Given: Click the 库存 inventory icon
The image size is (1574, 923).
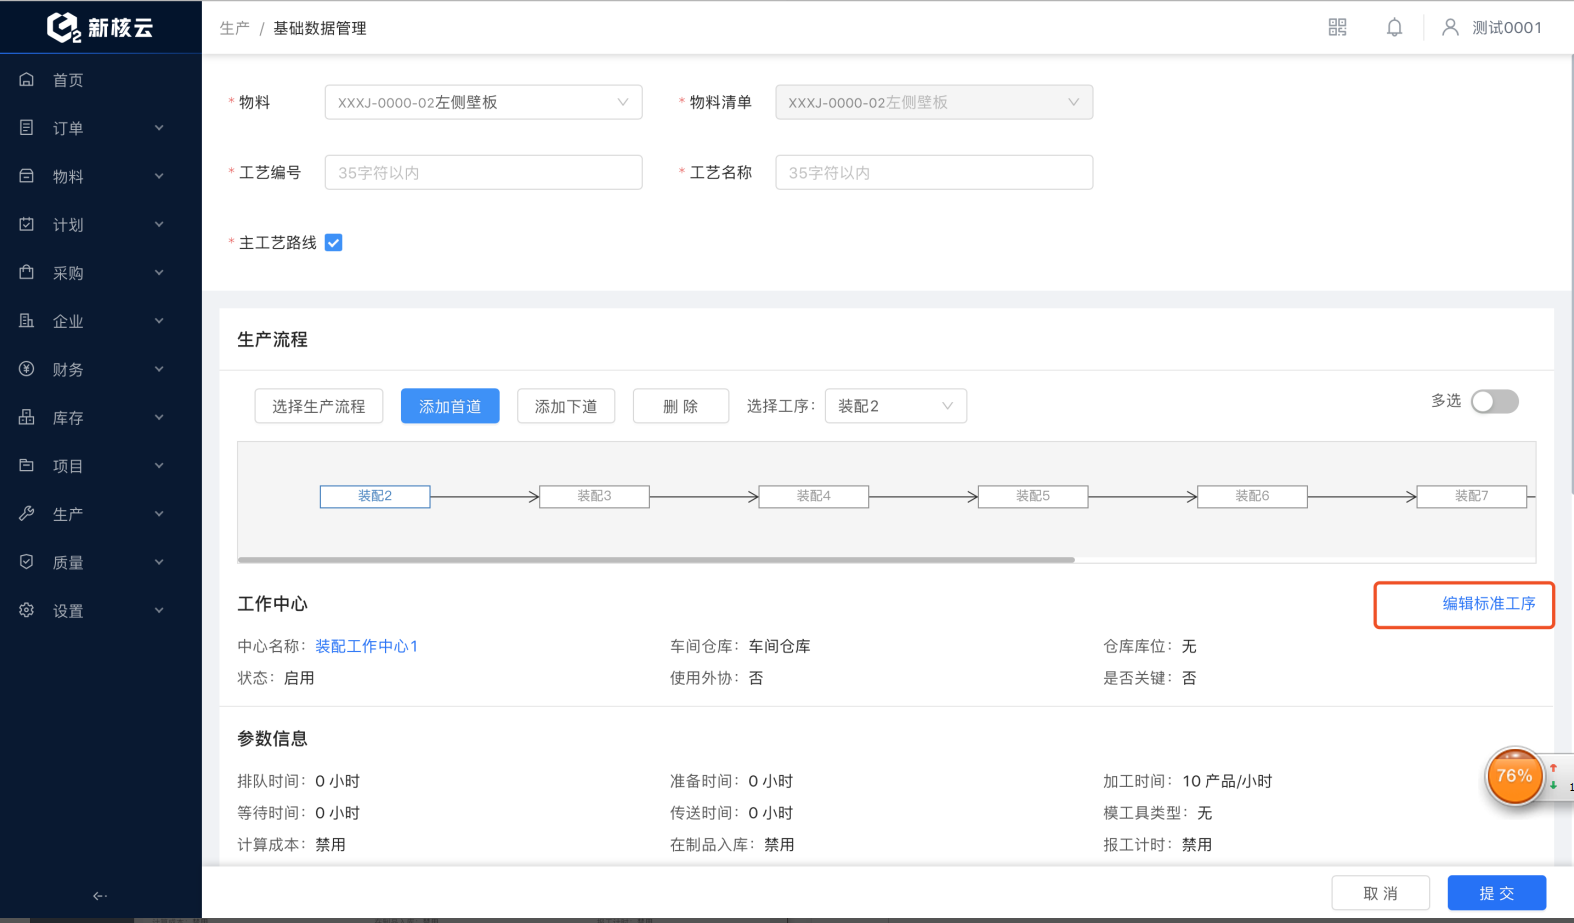Looking at the screenshot, I should tap(27, 417).
